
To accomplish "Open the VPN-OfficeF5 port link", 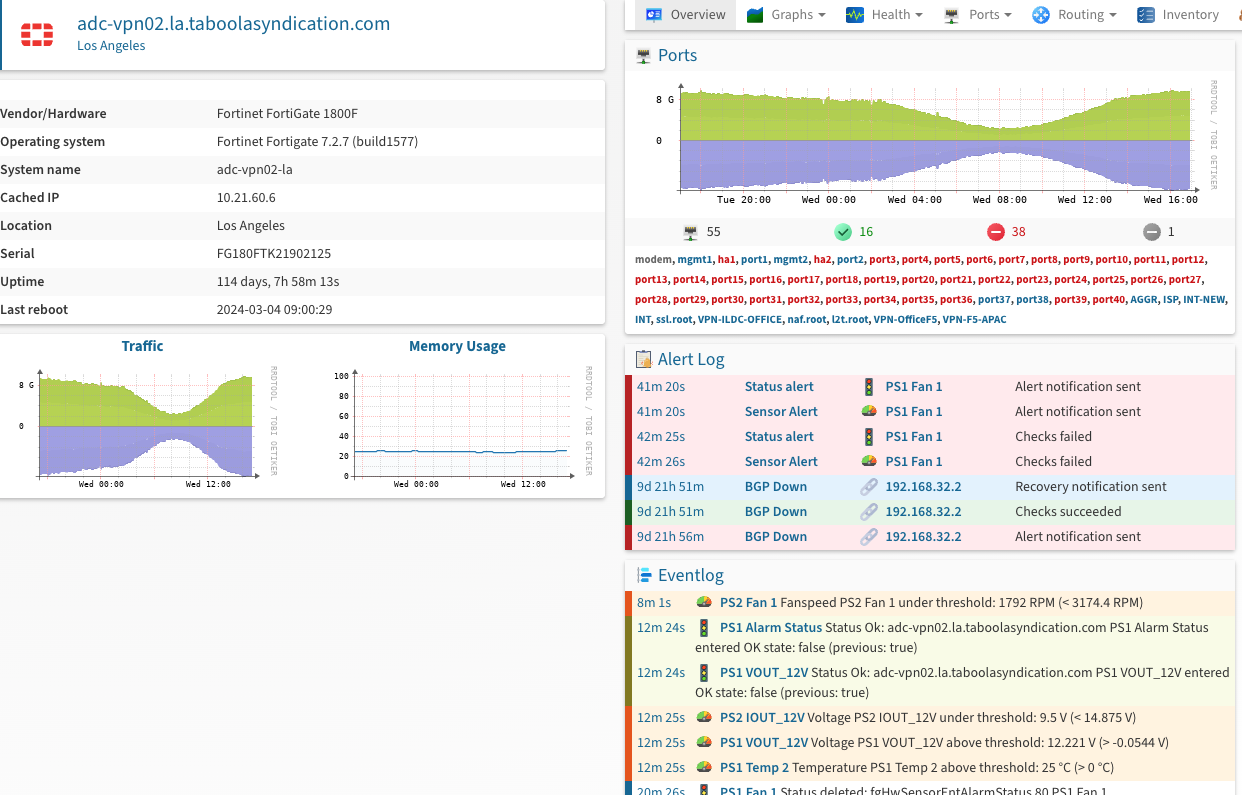I will 906,319.
